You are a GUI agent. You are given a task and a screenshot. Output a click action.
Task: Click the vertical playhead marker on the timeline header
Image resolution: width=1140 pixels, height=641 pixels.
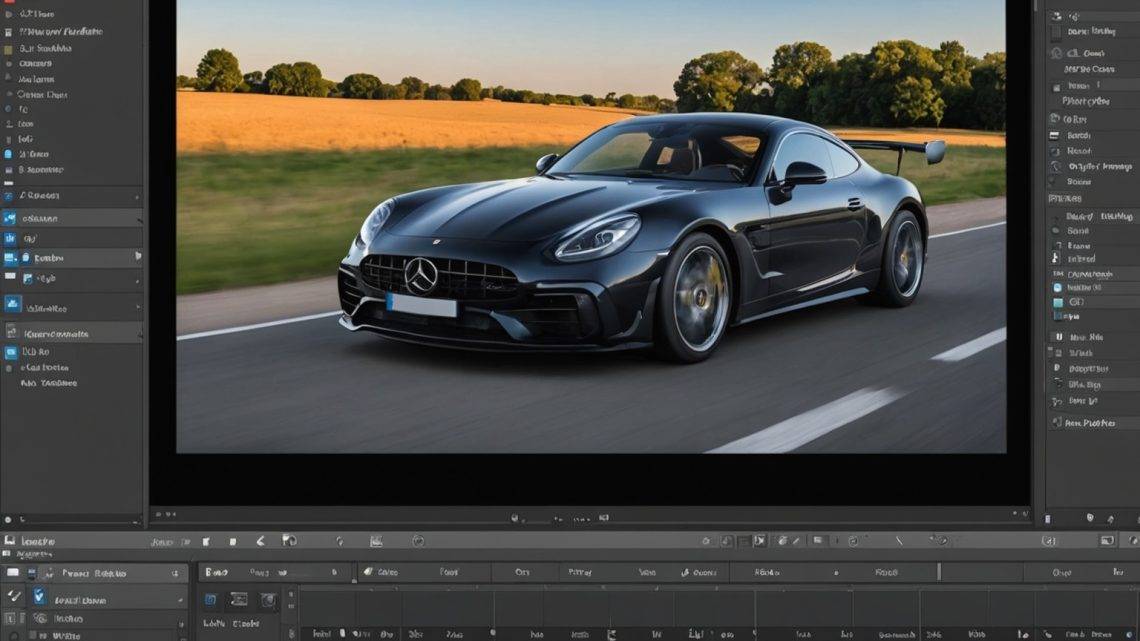click(939, 572)
